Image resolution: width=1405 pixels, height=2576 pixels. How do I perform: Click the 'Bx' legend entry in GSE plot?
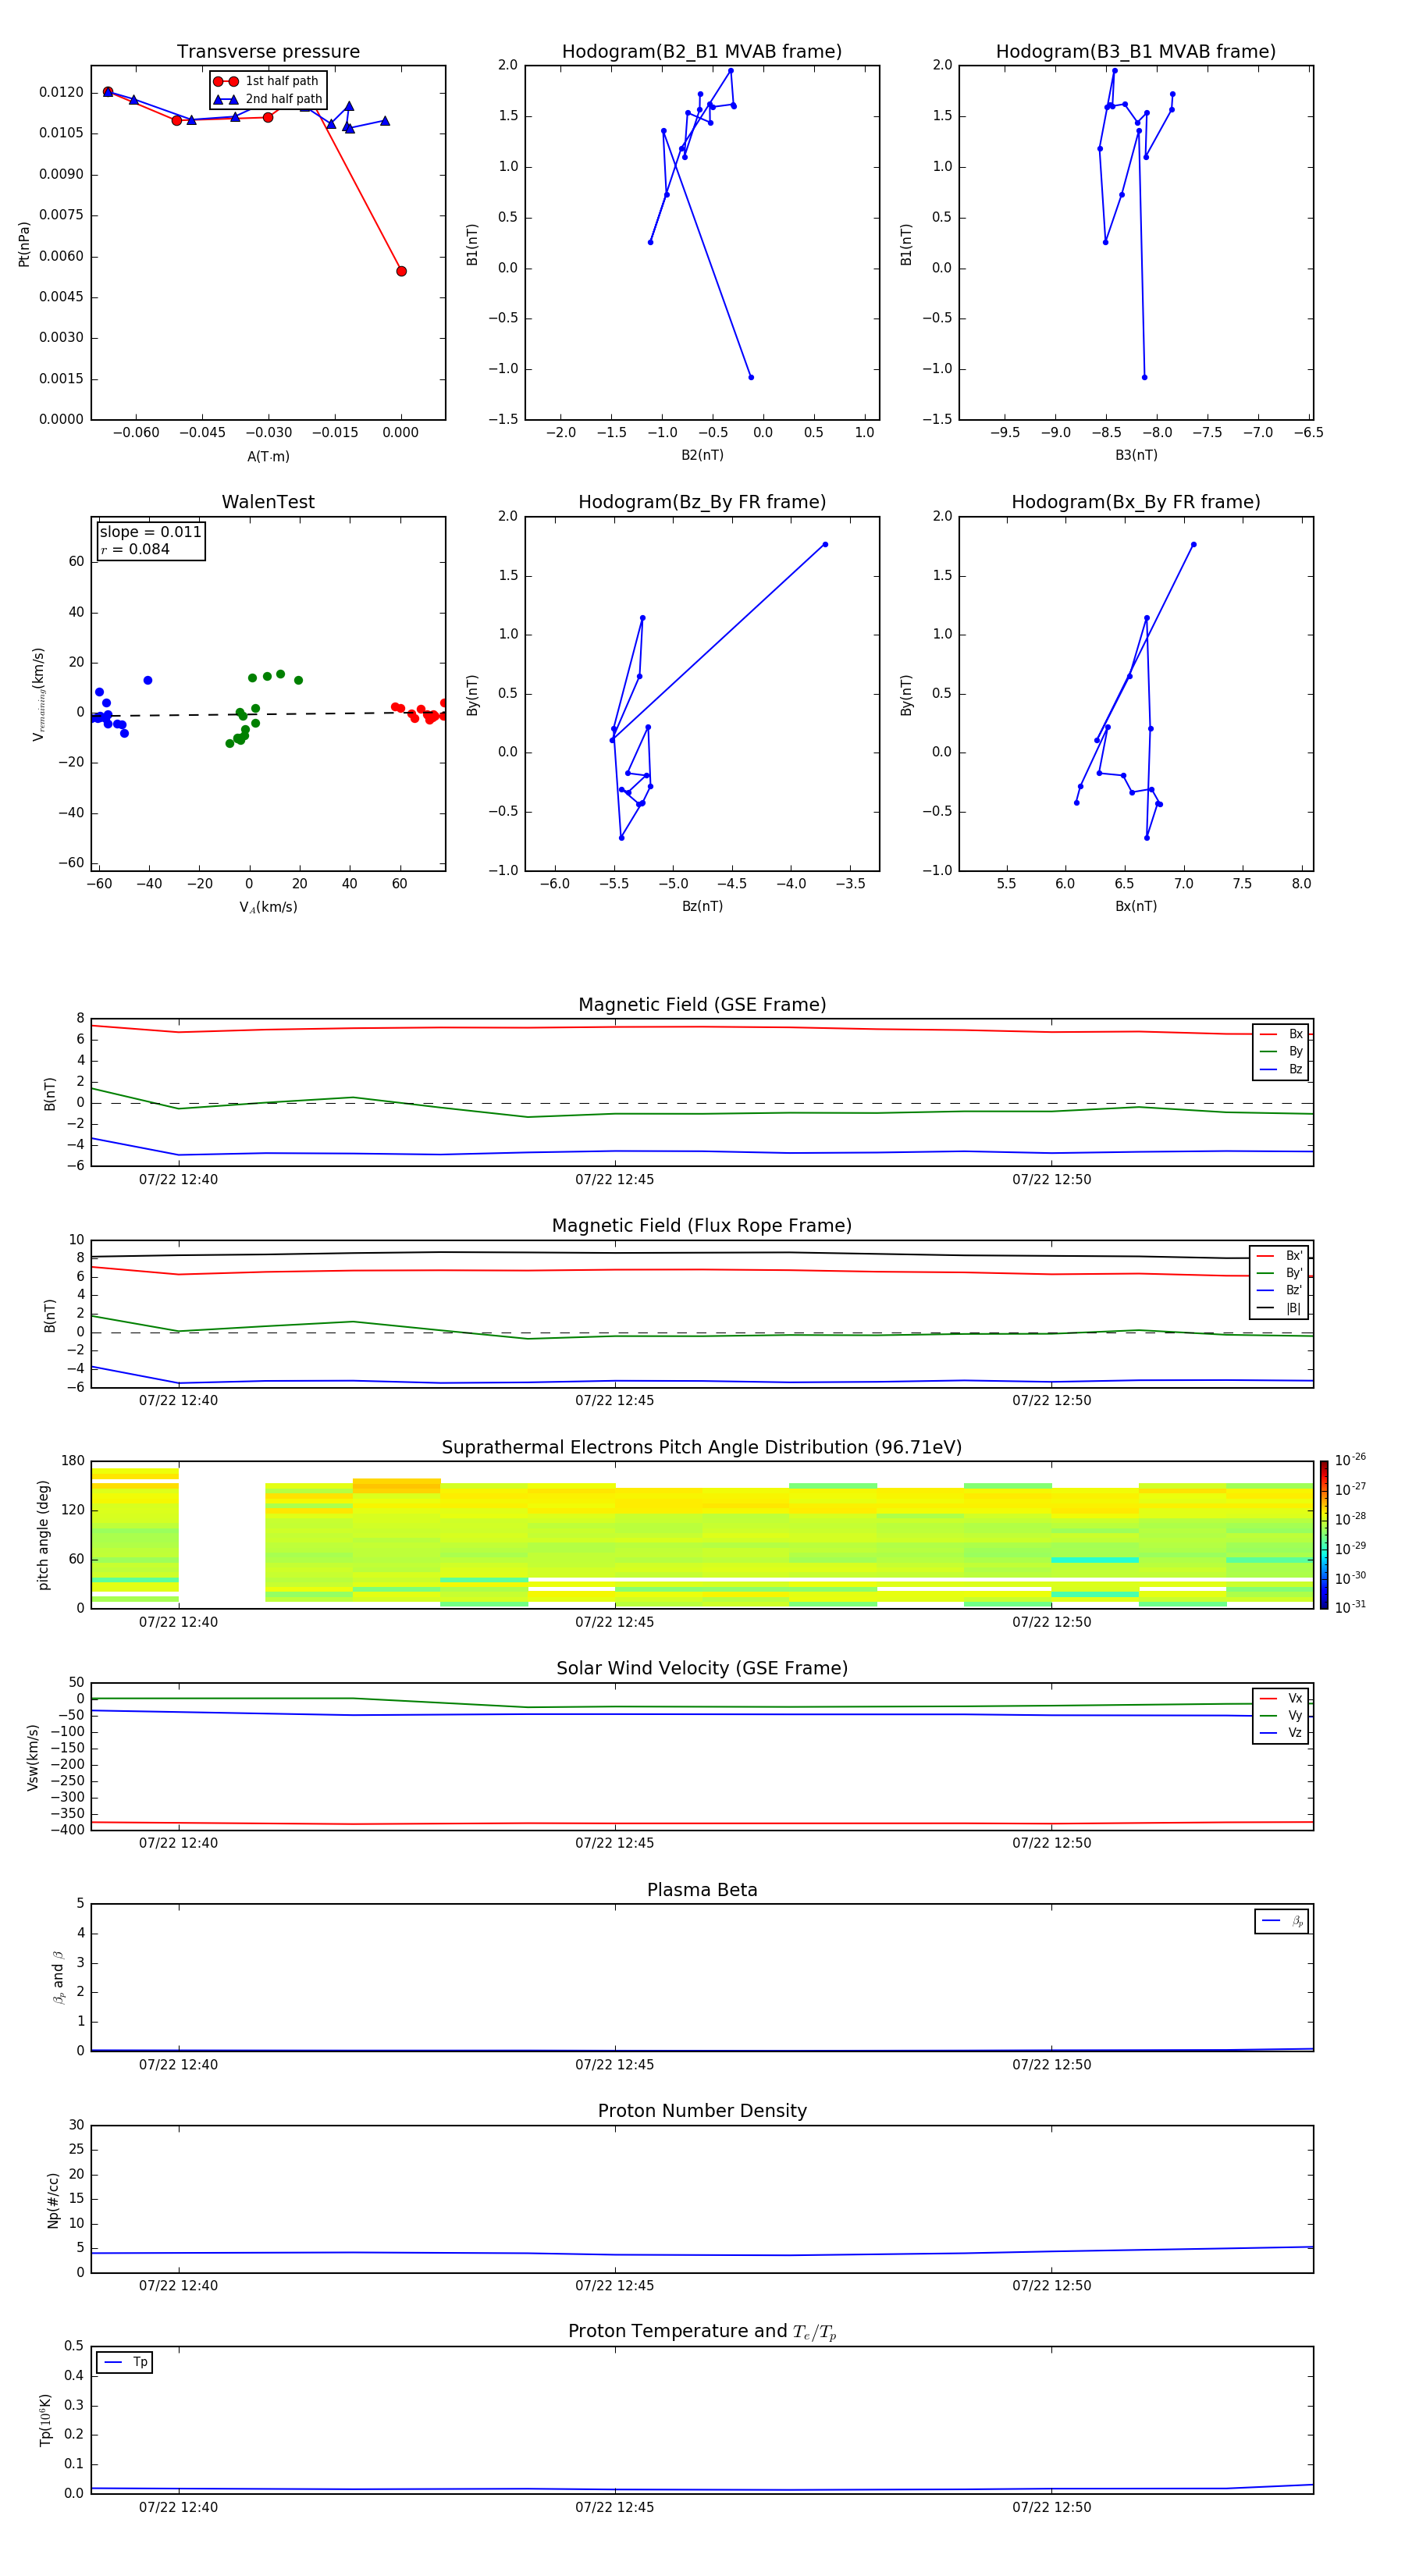[x=1281, y=1034]
